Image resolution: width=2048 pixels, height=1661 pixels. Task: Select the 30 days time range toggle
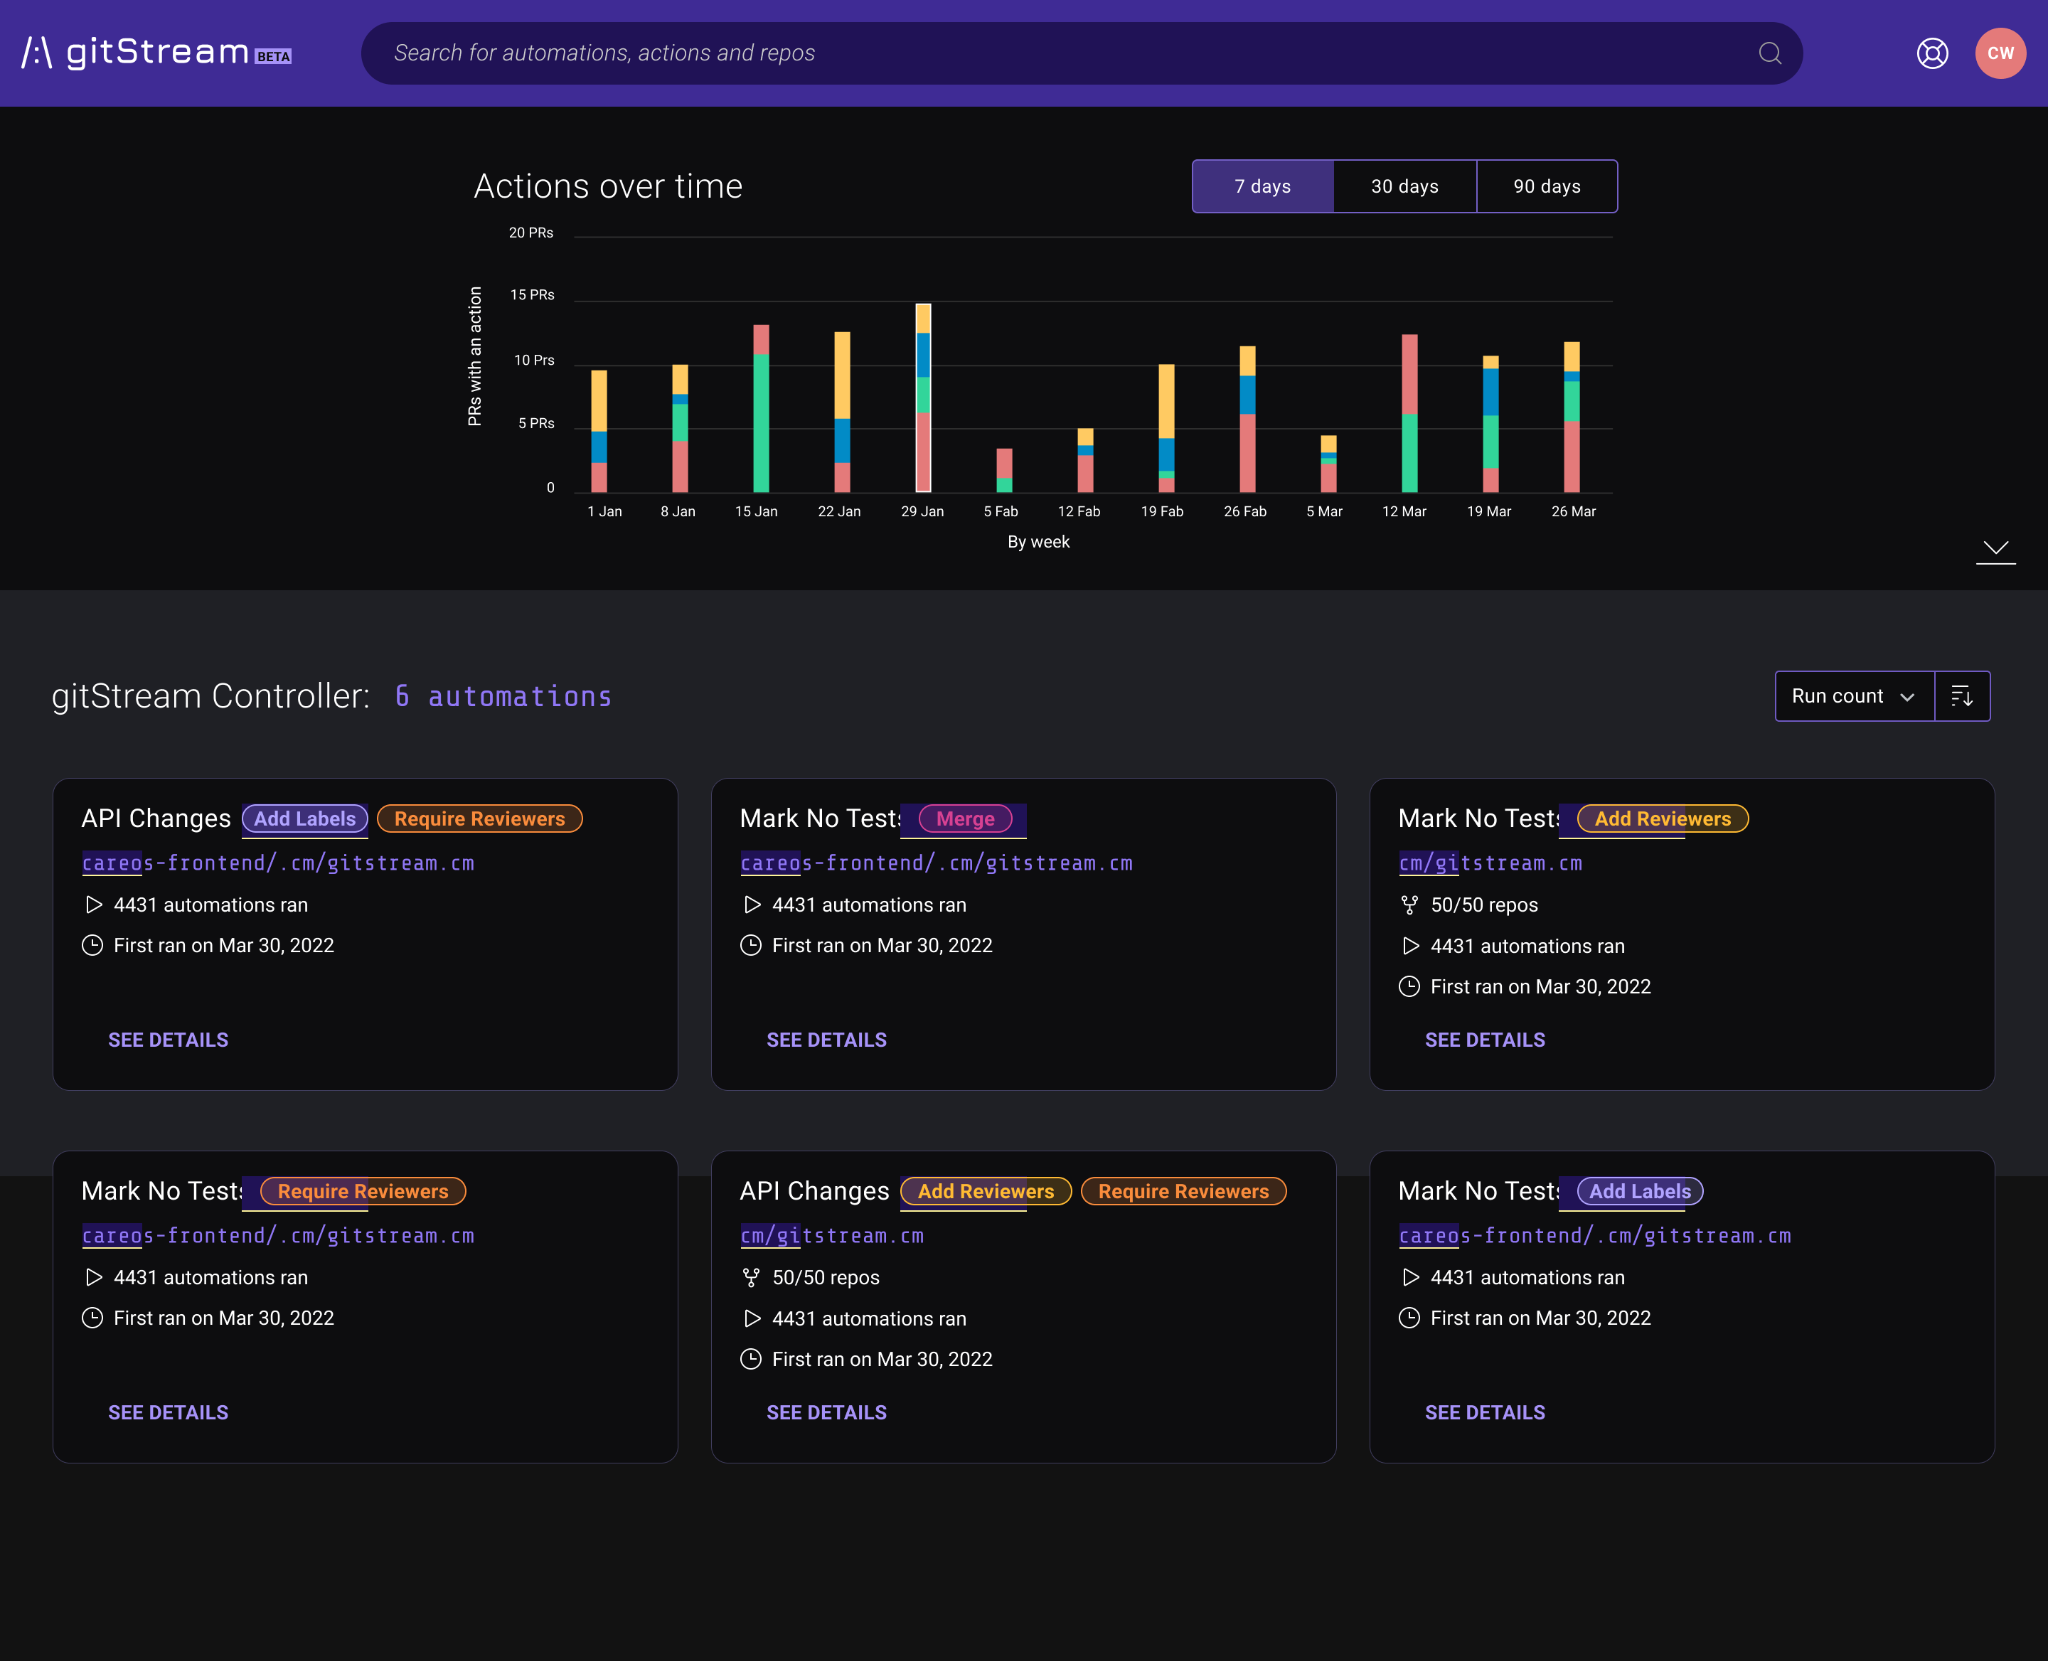(1404, 186)
